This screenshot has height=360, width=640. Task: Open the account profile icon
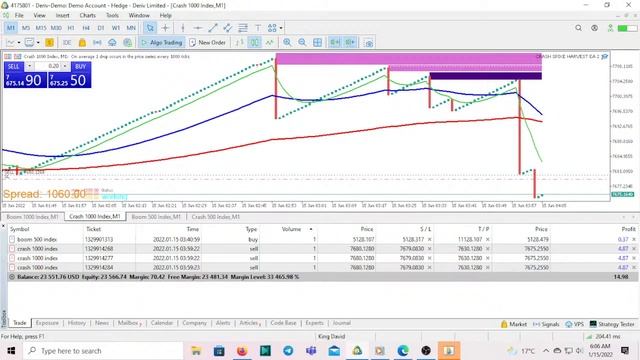tap(594, 28)
